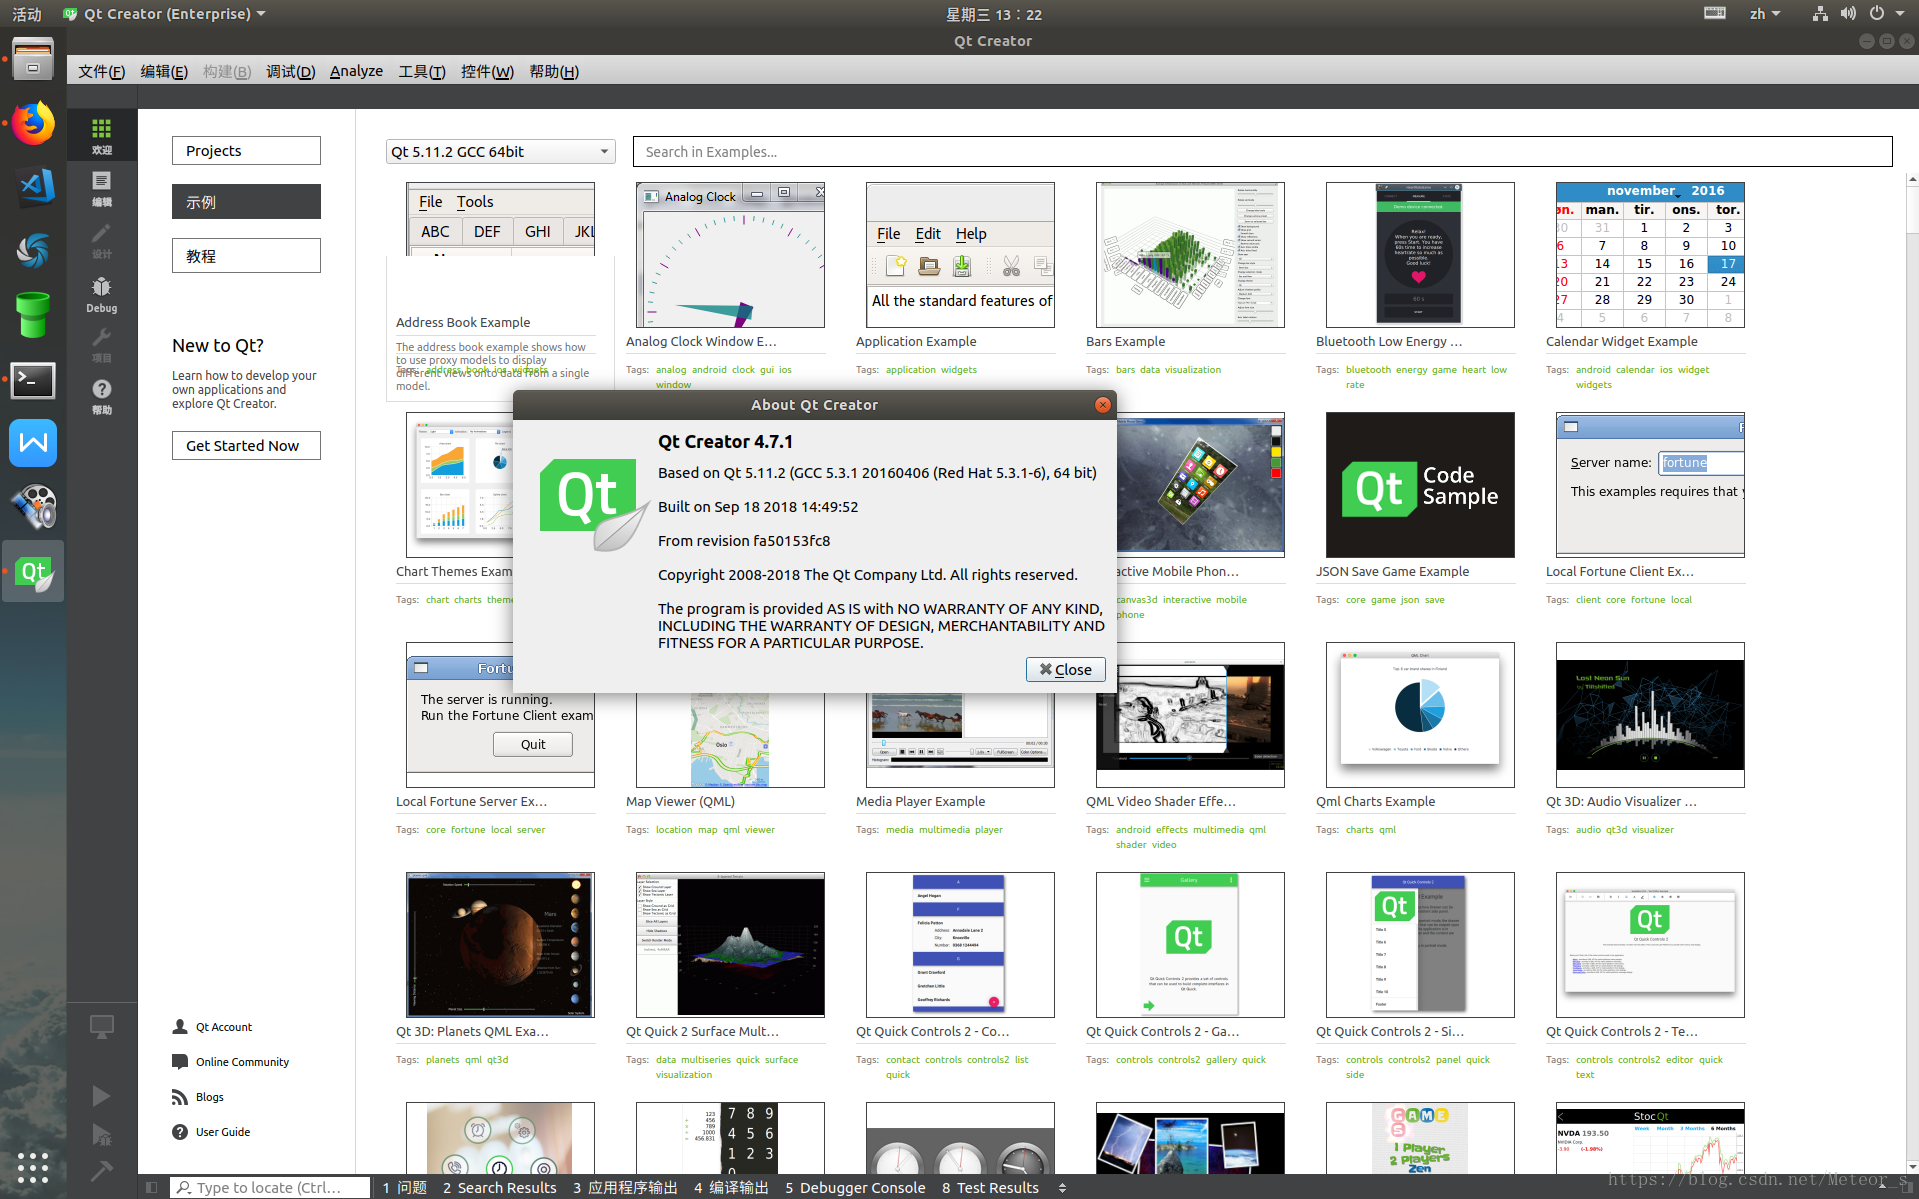
Task: Show the 应用程序输出 output pane
Action: coord(625,1188)
